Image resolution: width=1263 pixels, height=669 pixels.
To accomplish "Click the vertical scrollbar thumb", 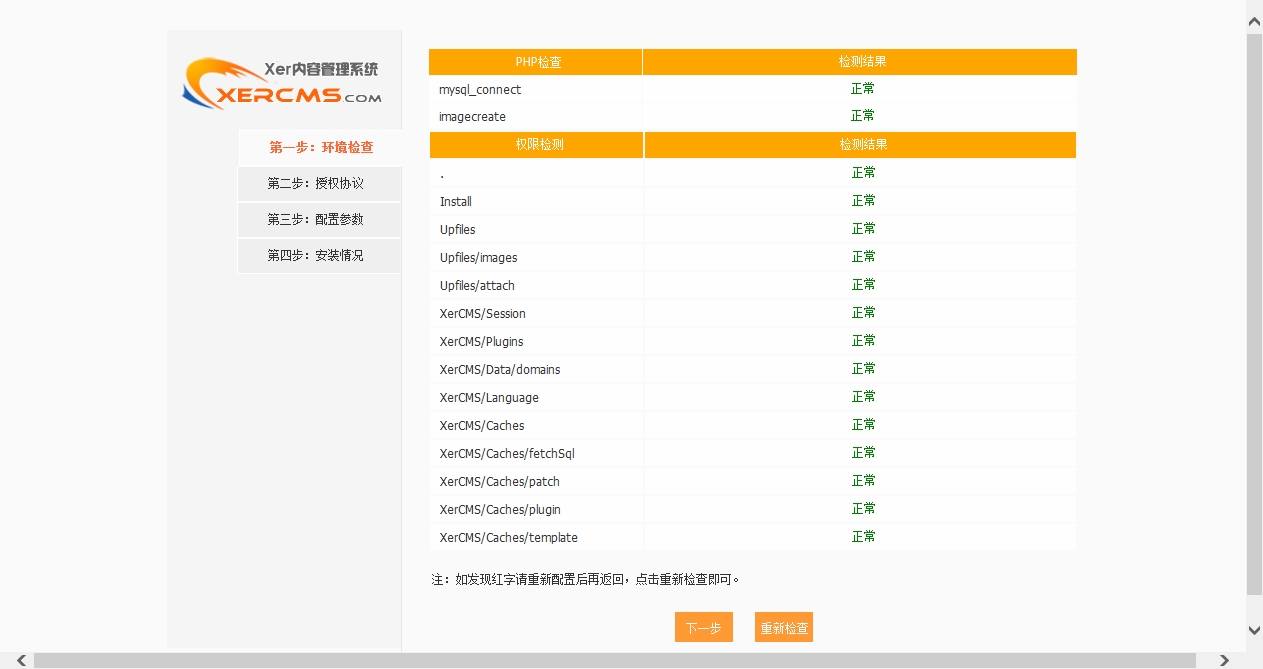I will pyautogui.click(x=1254, y=315).
